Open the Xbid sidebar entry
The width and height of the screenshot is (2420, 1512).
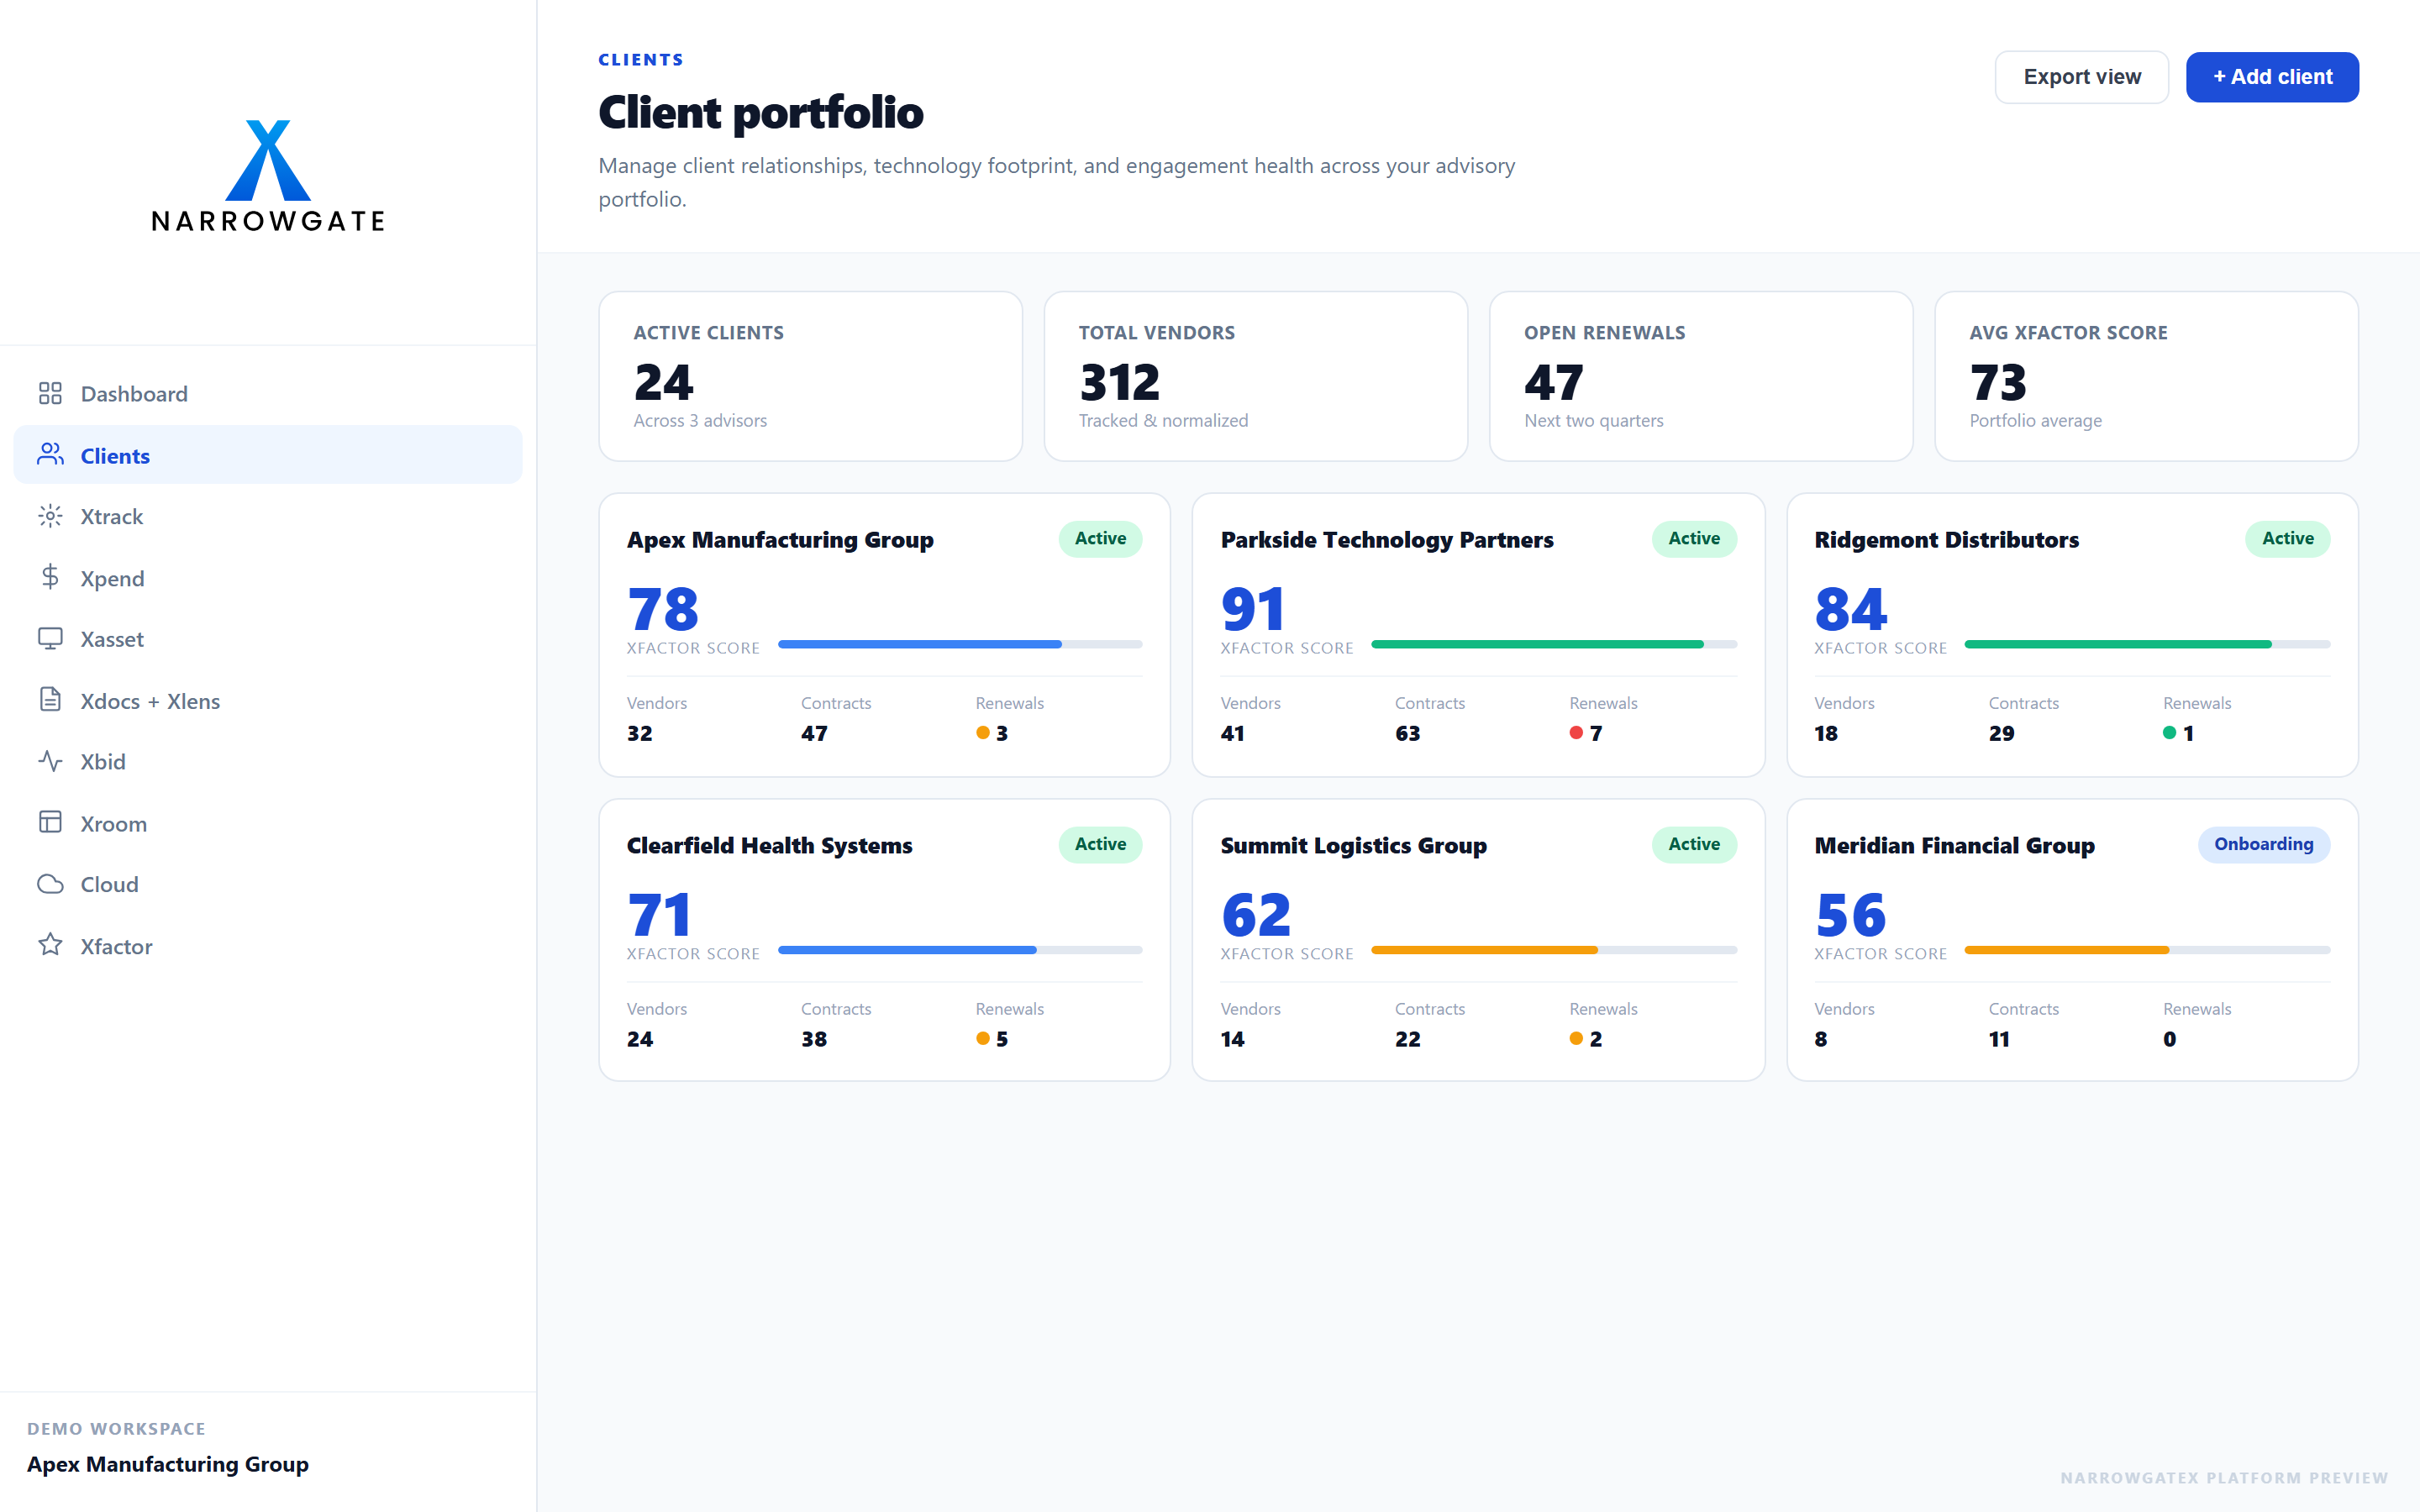[x=268, y=762]
